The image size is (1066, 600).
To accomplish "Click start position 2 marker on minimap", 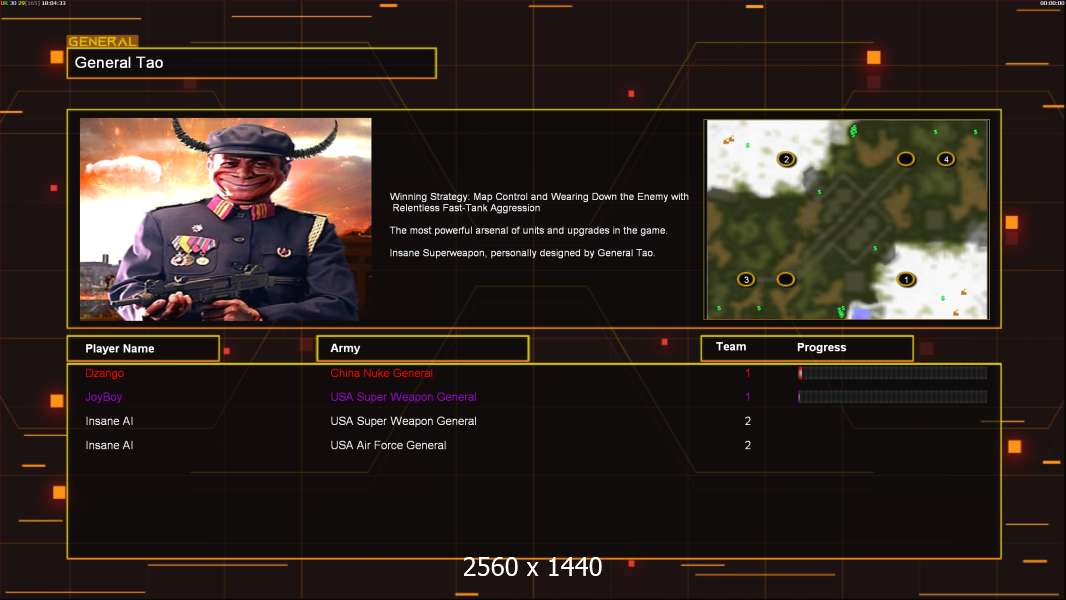I will (786, 160).
